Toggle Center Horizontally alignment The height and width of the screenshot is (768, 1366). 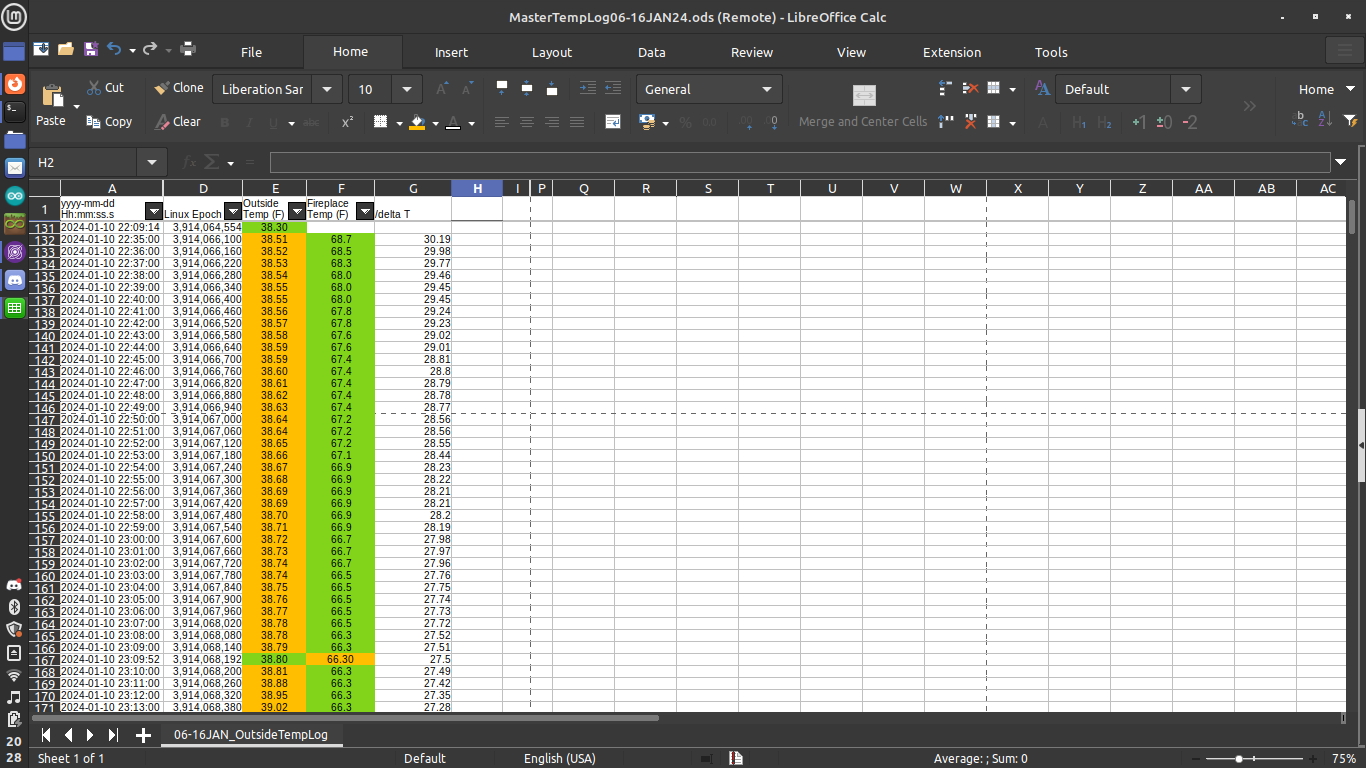pos(527,122)
